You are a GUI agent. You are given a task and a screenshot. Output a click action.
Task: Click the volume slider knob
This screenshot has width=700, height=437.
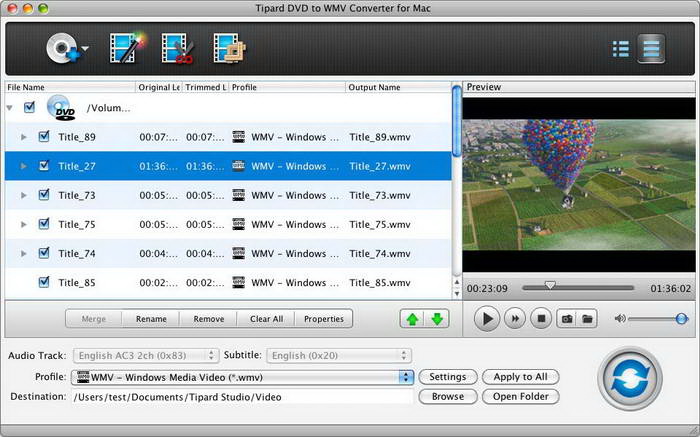coord(681,319)
